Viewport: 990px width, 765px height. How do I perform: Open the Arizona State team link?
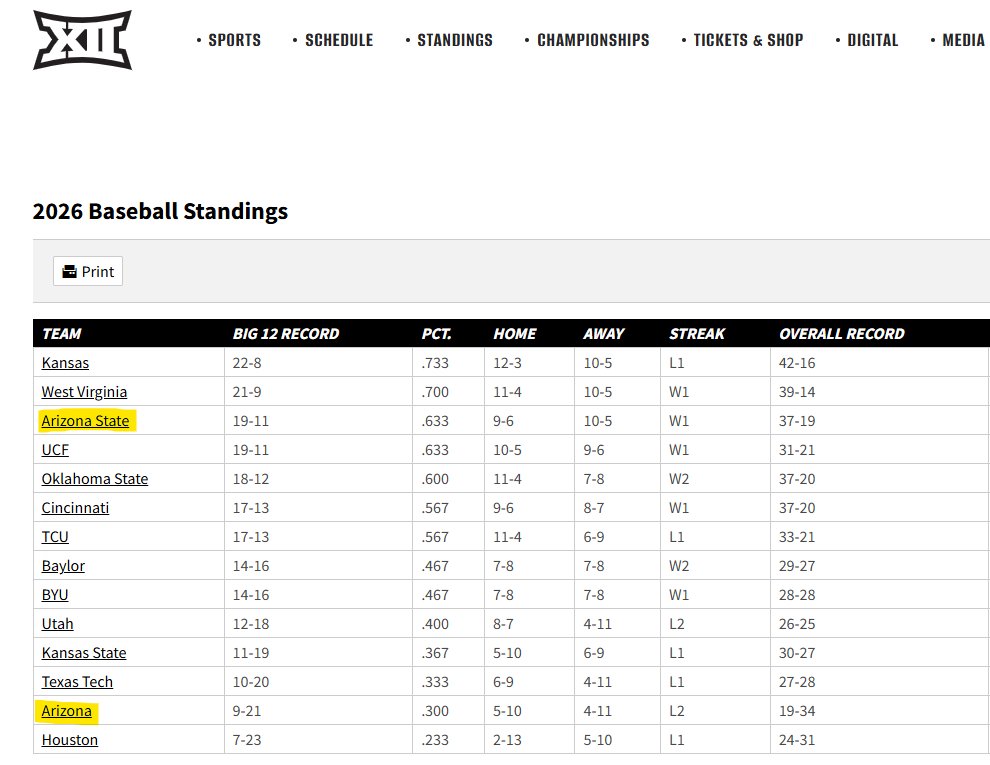[x=85, y=421]
